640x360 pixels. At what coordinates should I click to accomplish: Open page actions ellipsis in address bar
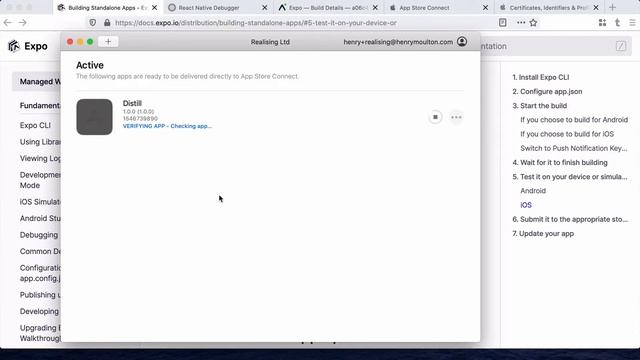coord(521,23)
